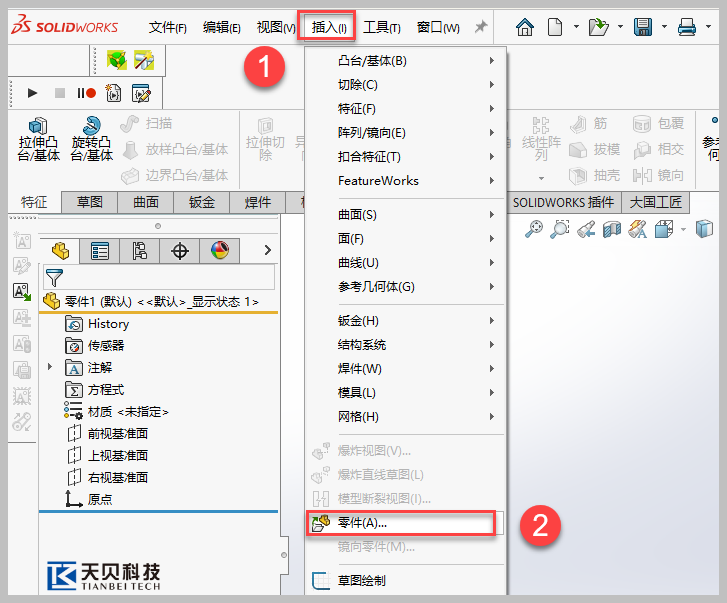
Task: Pin the menu bar with pushpin icon
Action: point(481,27)
